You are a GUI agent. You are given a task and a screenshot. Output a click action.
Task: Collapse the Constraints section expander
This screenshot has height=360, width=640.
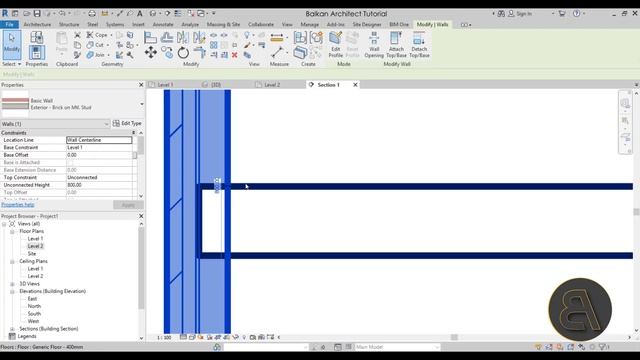pos(133,133)
